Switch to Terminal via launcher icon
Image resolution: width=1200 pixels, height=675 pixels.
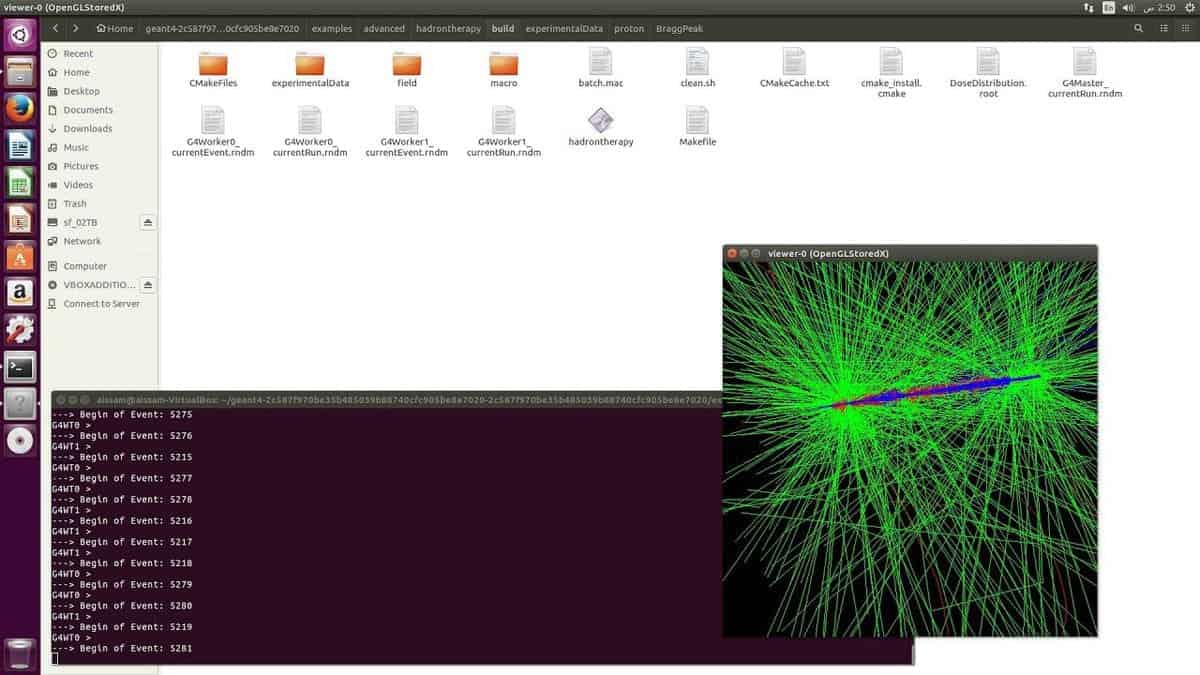pyautogui.click(x=20, y=367)
